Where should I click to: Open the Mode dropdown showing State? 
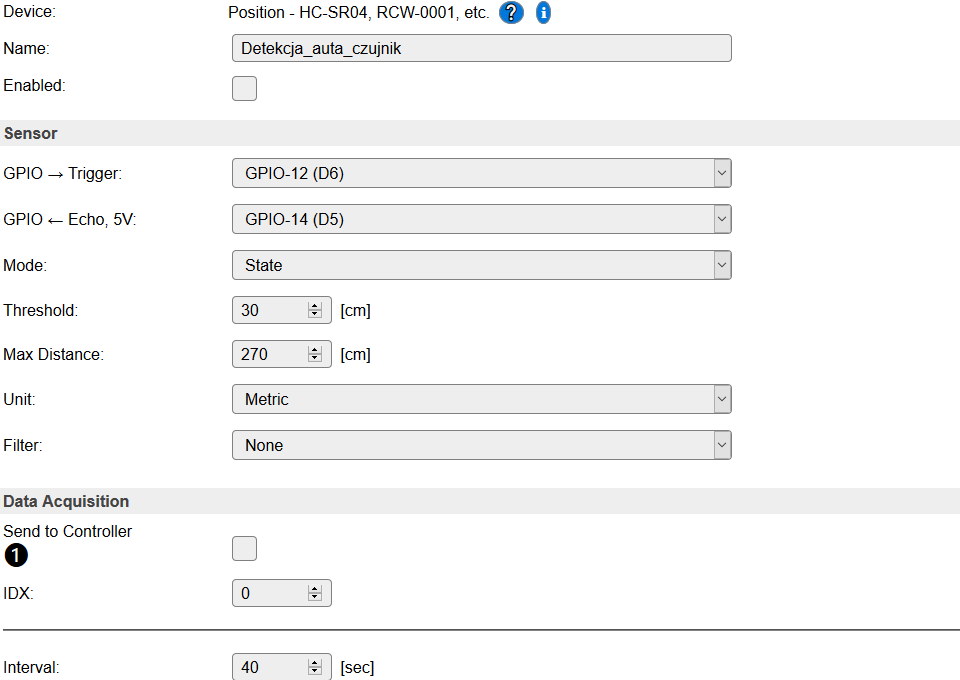click(x=481, y=265)
